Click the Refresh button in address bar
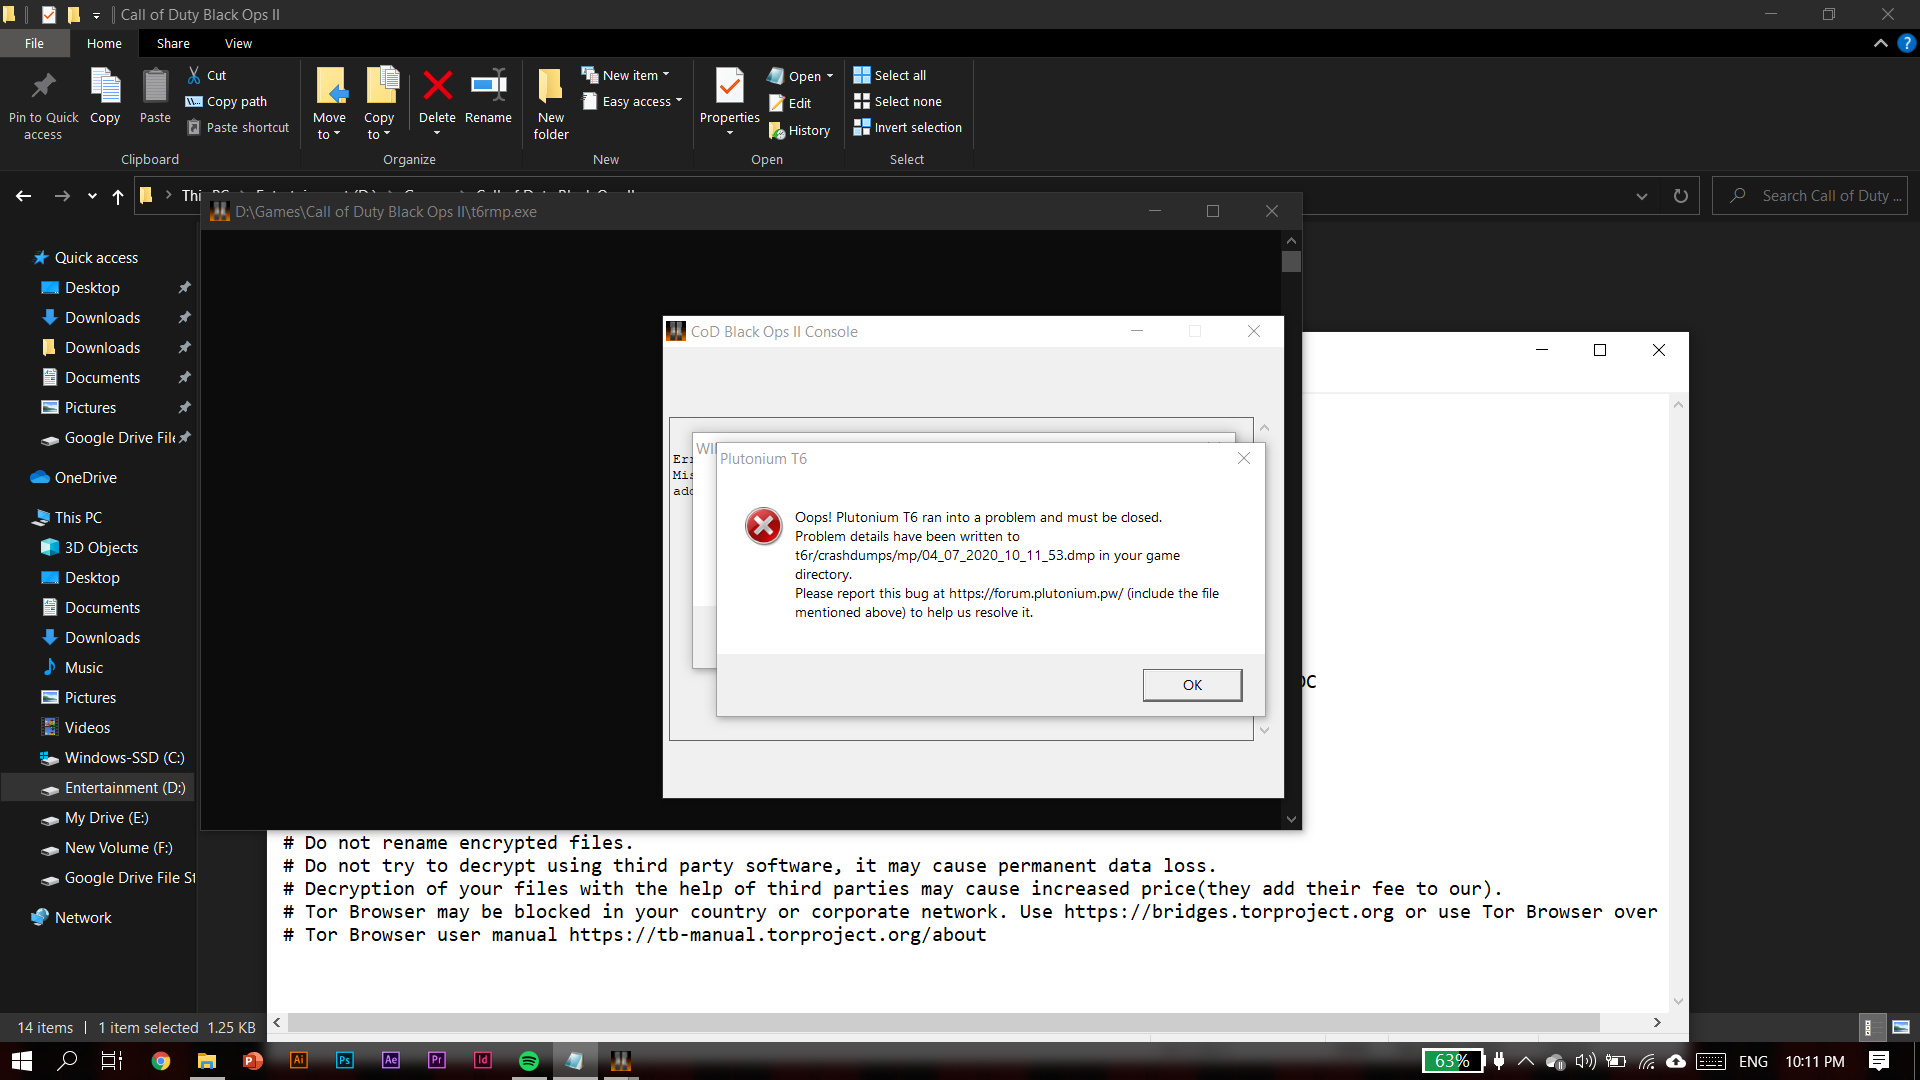Viewport: 1920px width, 1080px height. pos(1681,196)
